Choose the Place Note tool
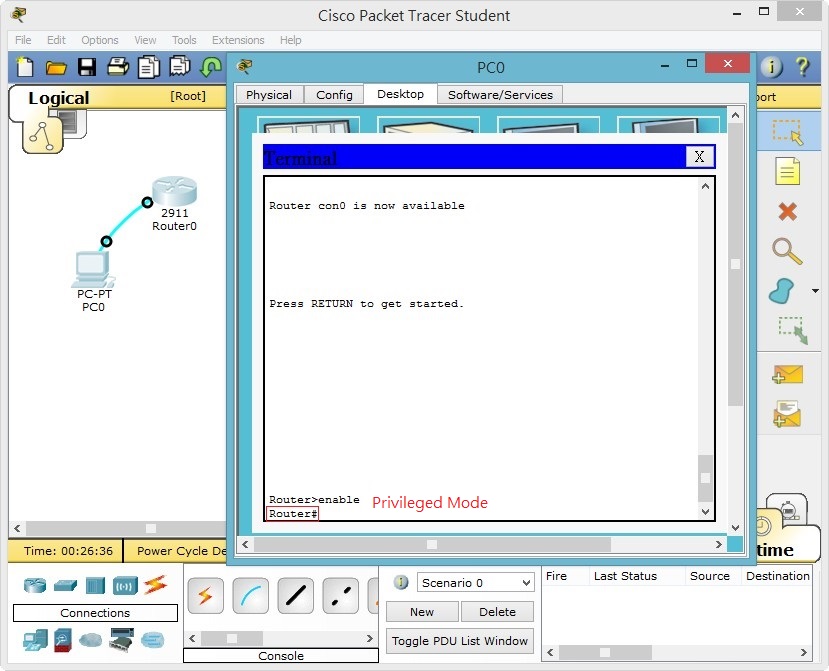Viewport: 829px width, 671px height. pos(787,171)
